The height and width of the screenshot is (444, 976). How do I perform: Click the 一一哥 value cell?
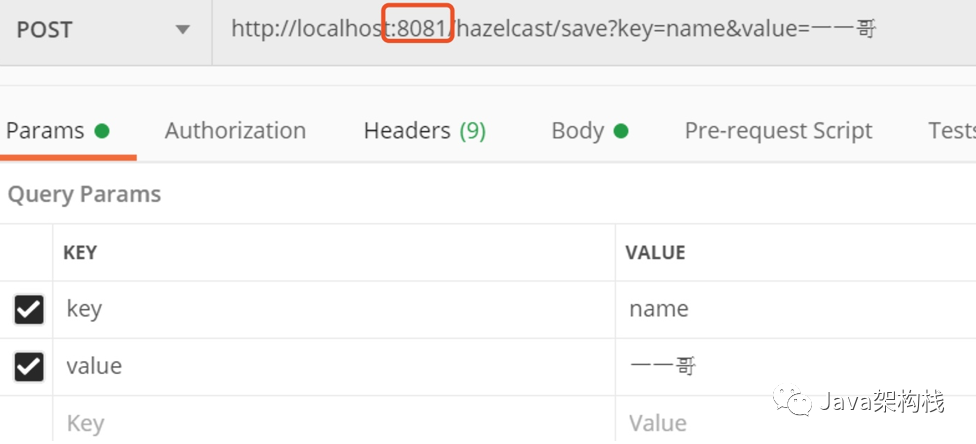(796, 367)
